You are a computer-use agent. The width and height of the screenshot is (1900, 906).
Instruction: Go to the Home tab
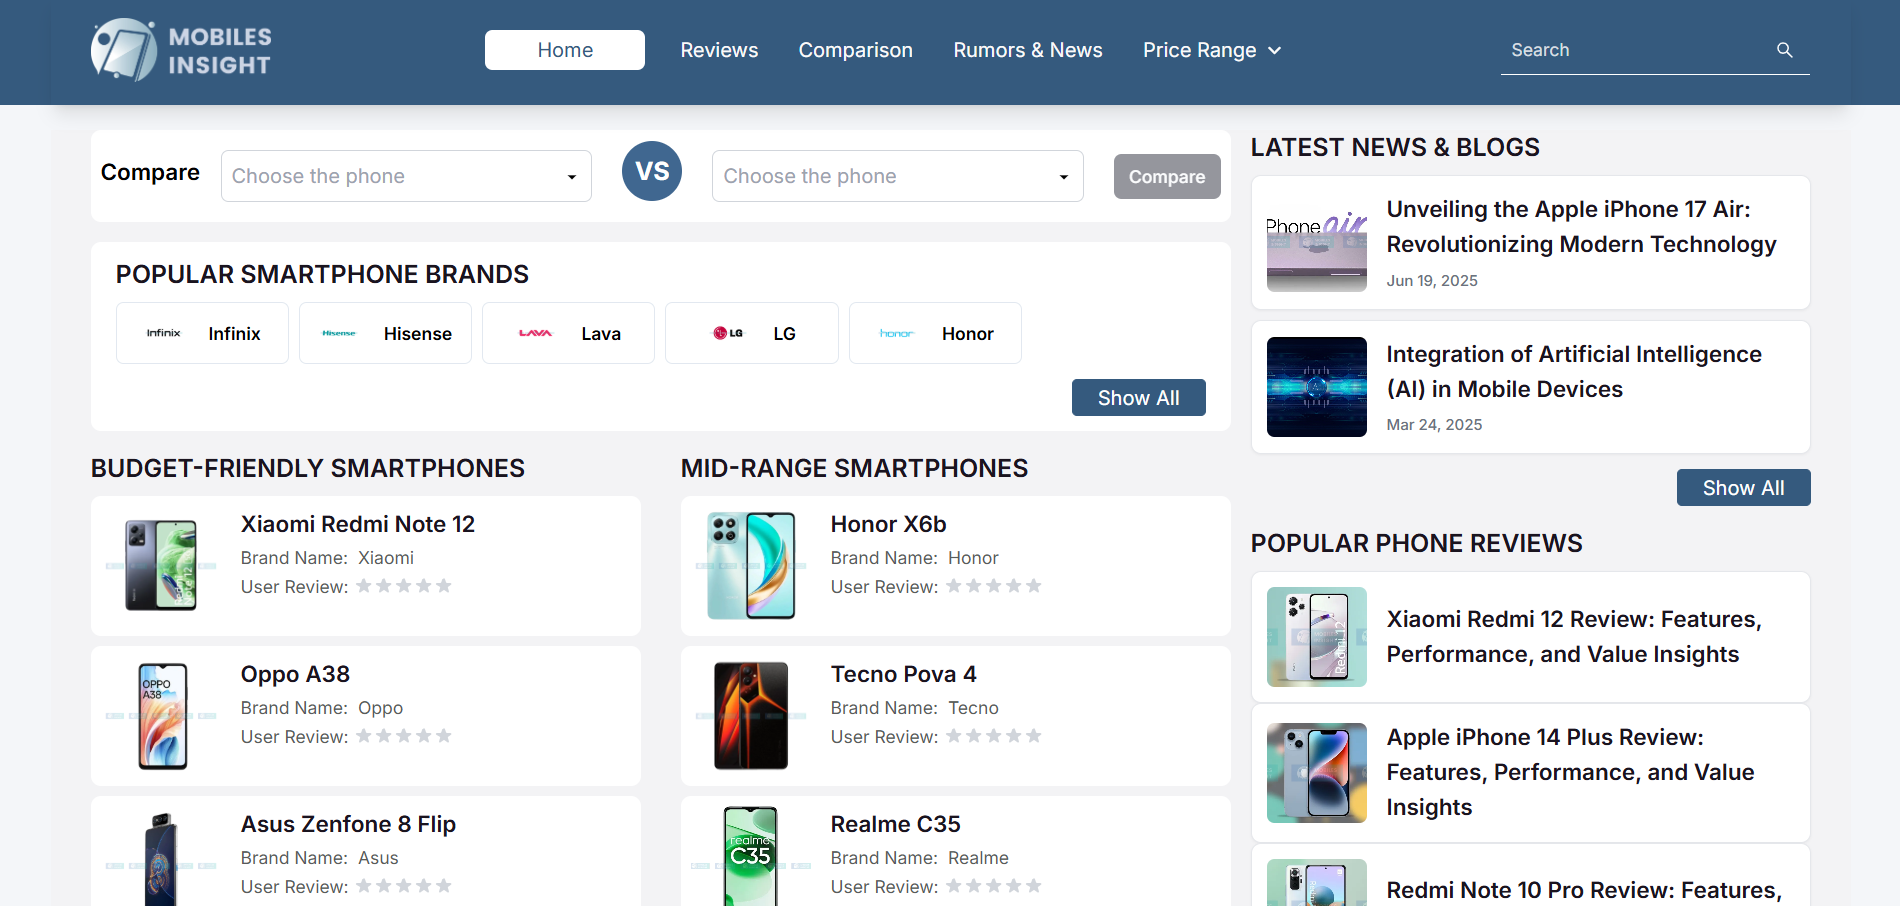click(x=565, y=50)
